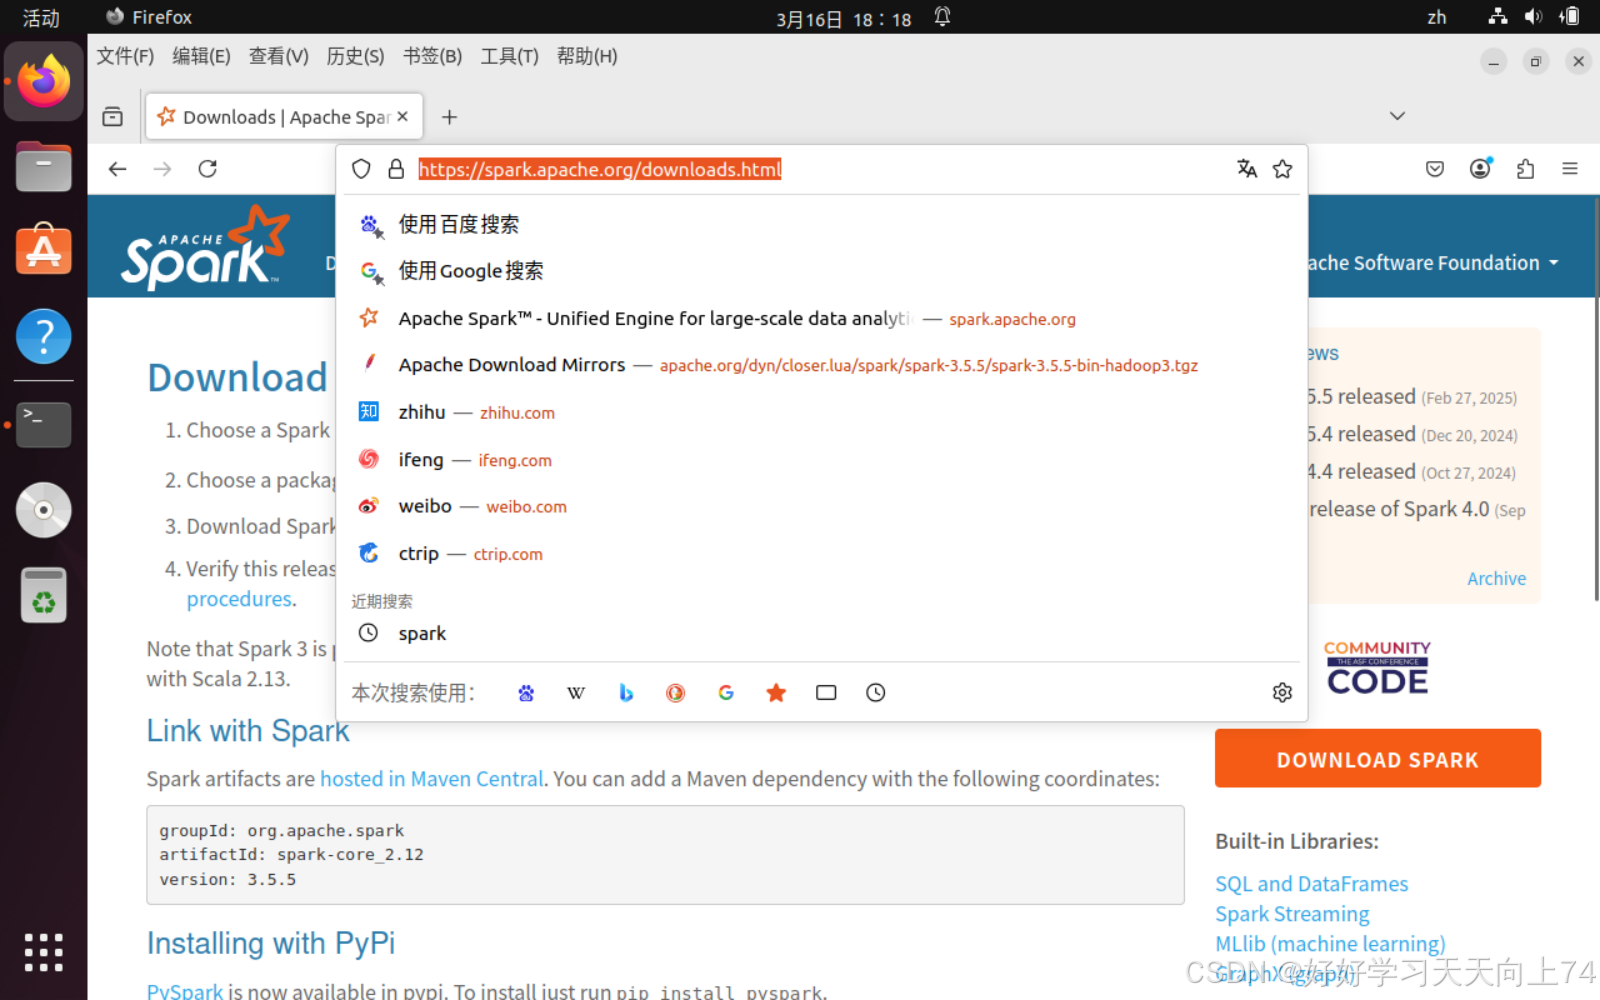Open the Firefox account icon in the toolbar
The width and height of the screenshot is (1600, 1000).
click(x=1480, y=169)
